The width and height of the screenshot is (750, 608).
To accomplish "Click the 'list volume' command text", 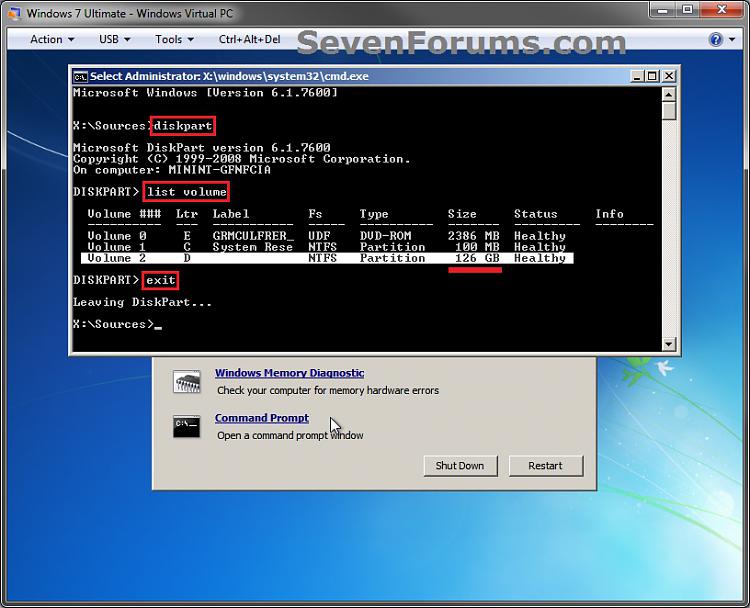I will point(187,192).
